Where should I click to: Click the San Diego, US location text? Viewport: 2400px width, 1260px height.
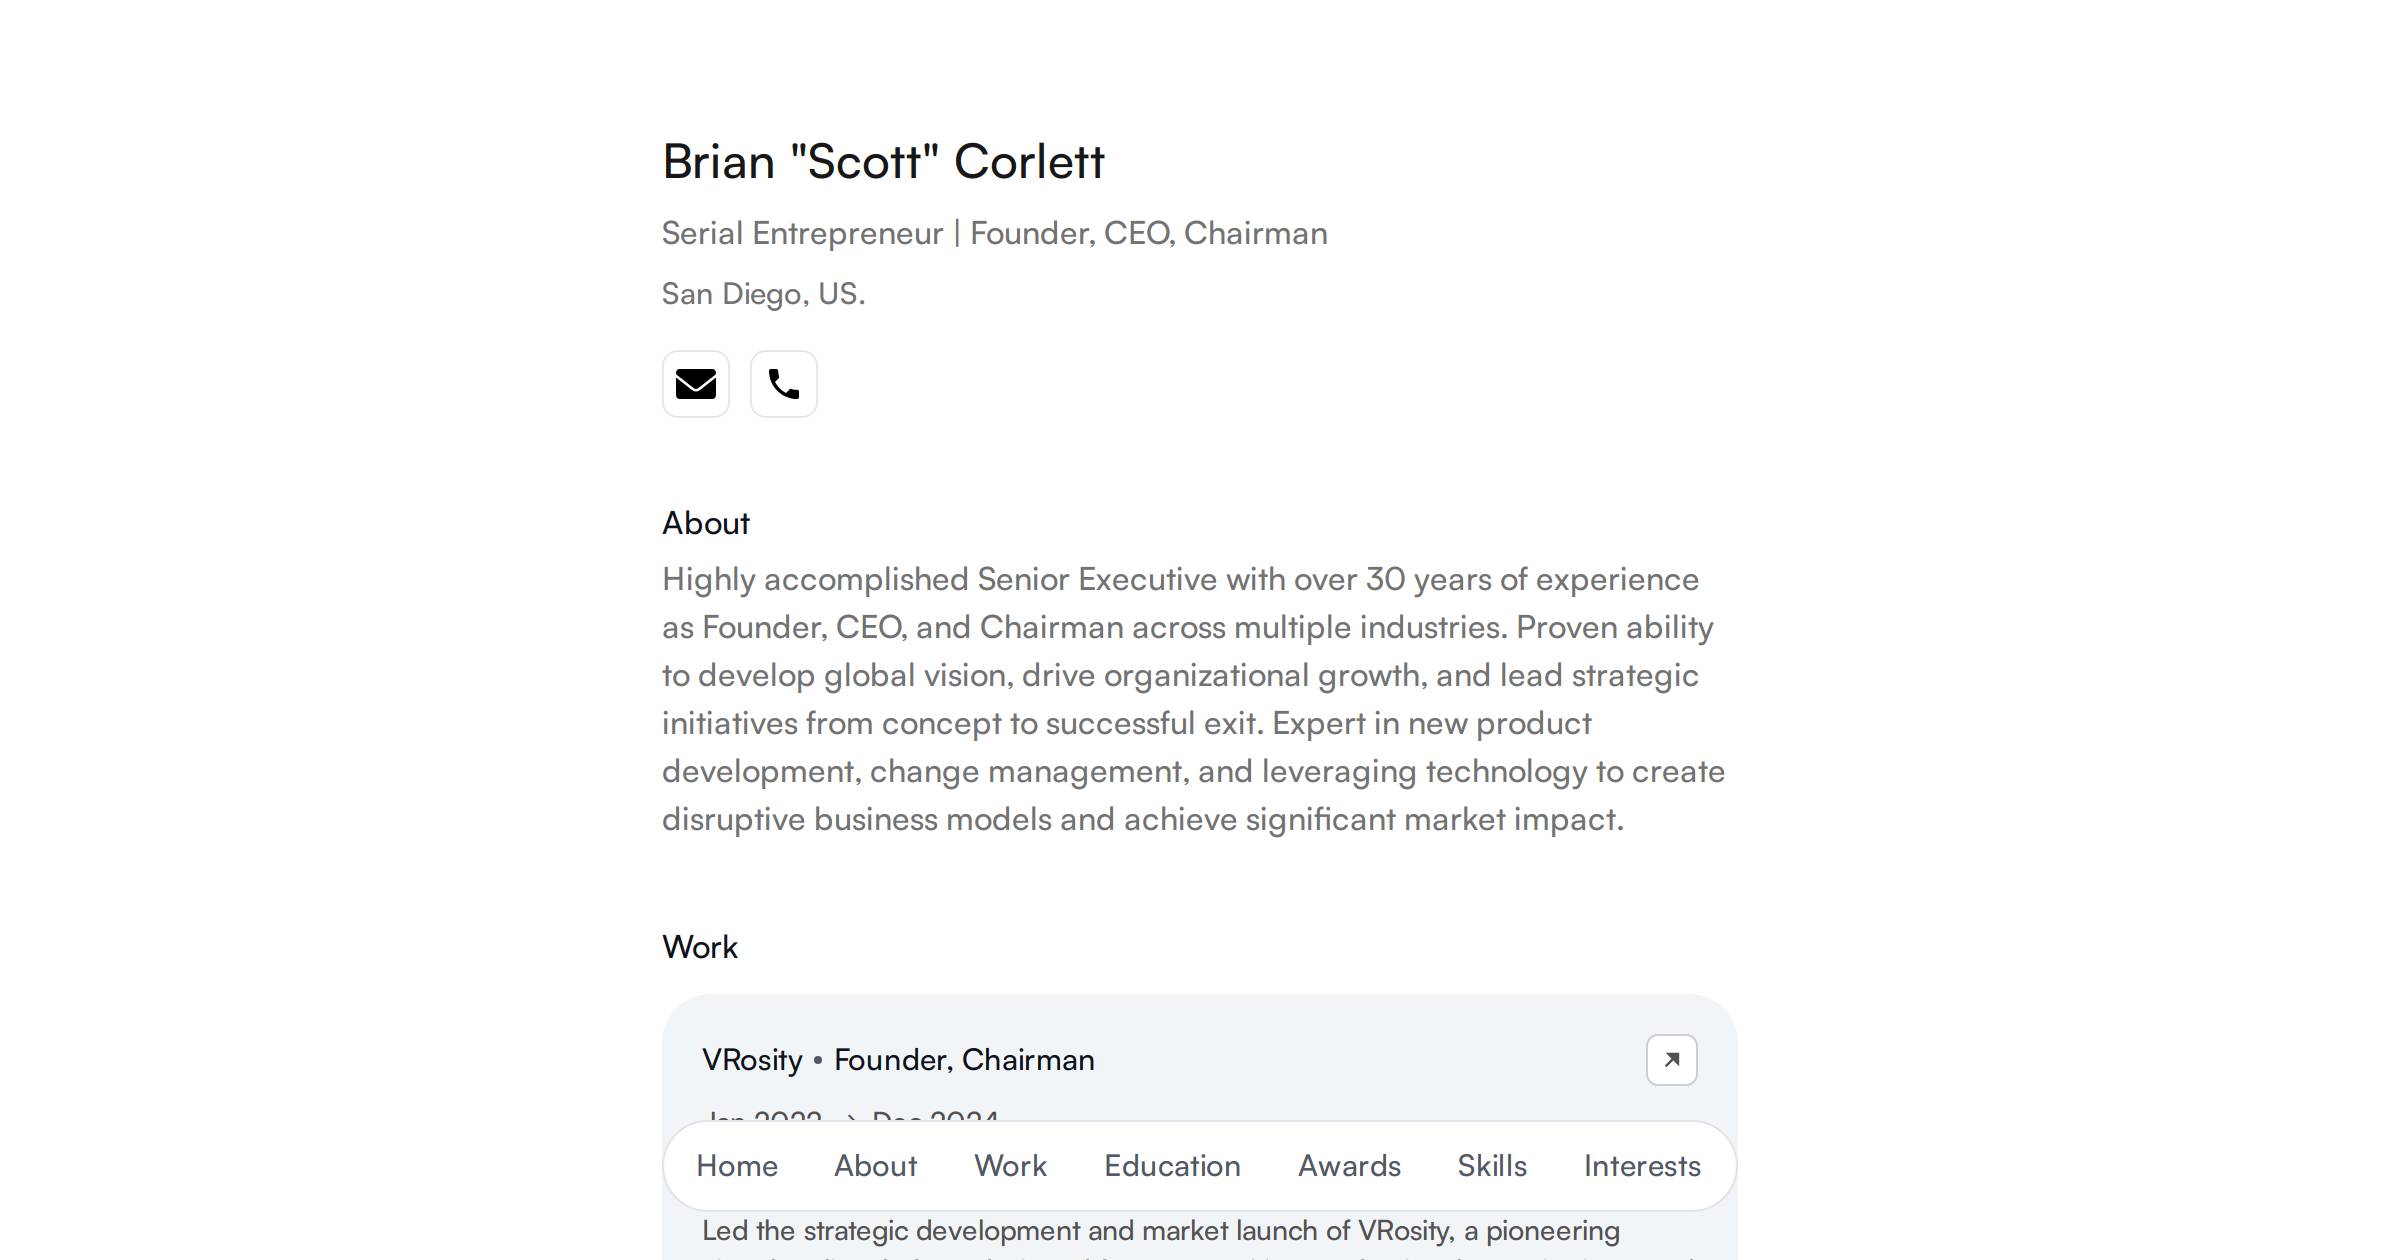point(763,293)
